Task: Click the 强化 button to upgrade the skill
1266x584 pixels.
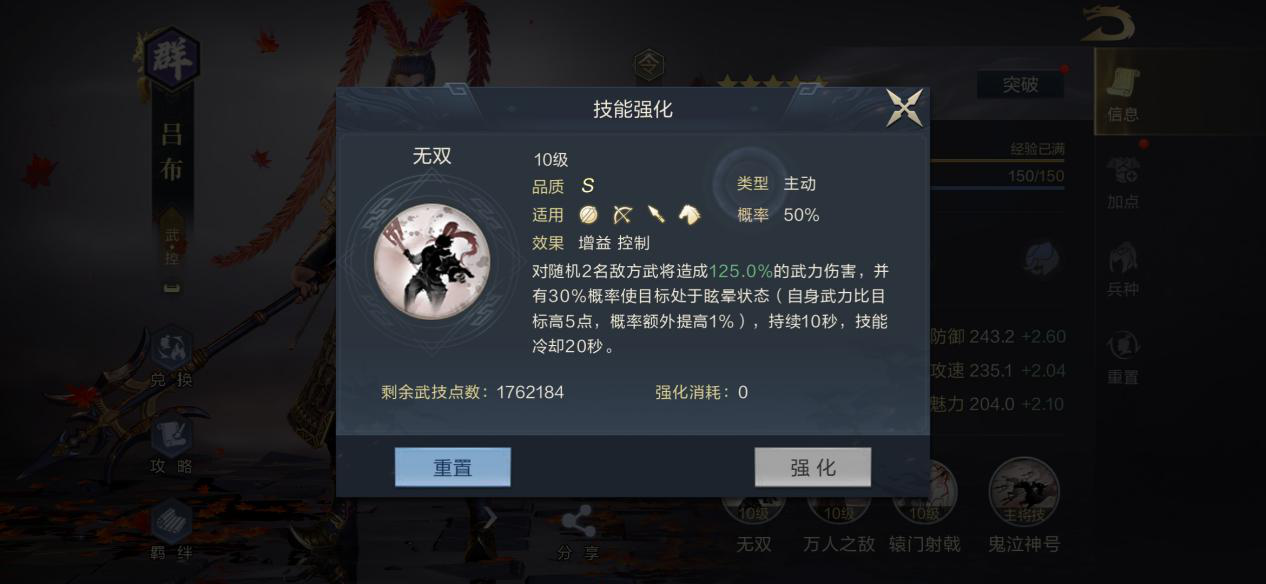Action: 813,467
